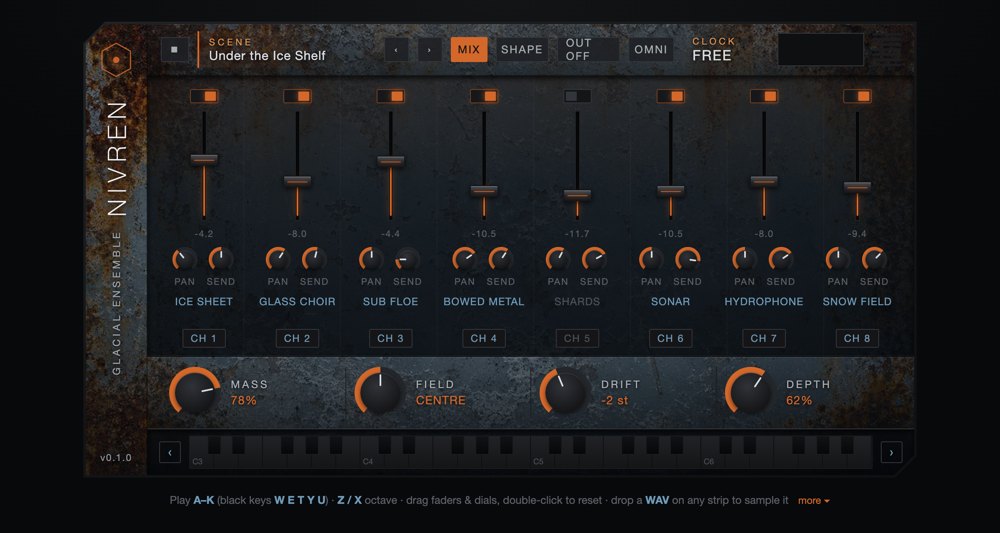The height and width of the screenshot is (533, 1000).
Task: Click the MASS macro dial
Action: (x=195, y=391)
